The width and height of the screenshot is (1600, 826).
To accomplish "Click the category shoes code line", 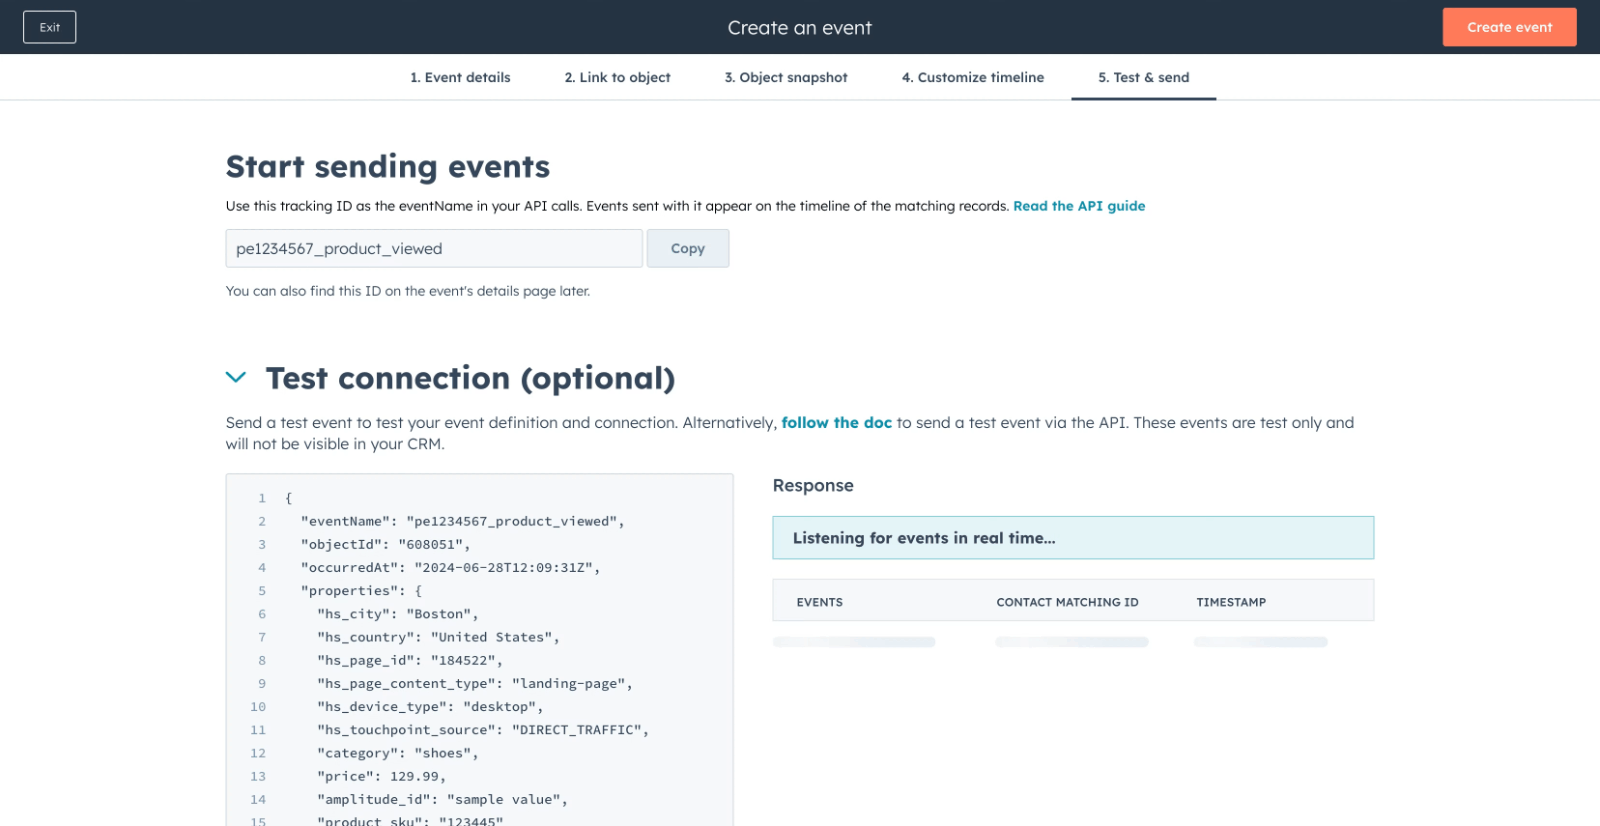I will (398, 753).
